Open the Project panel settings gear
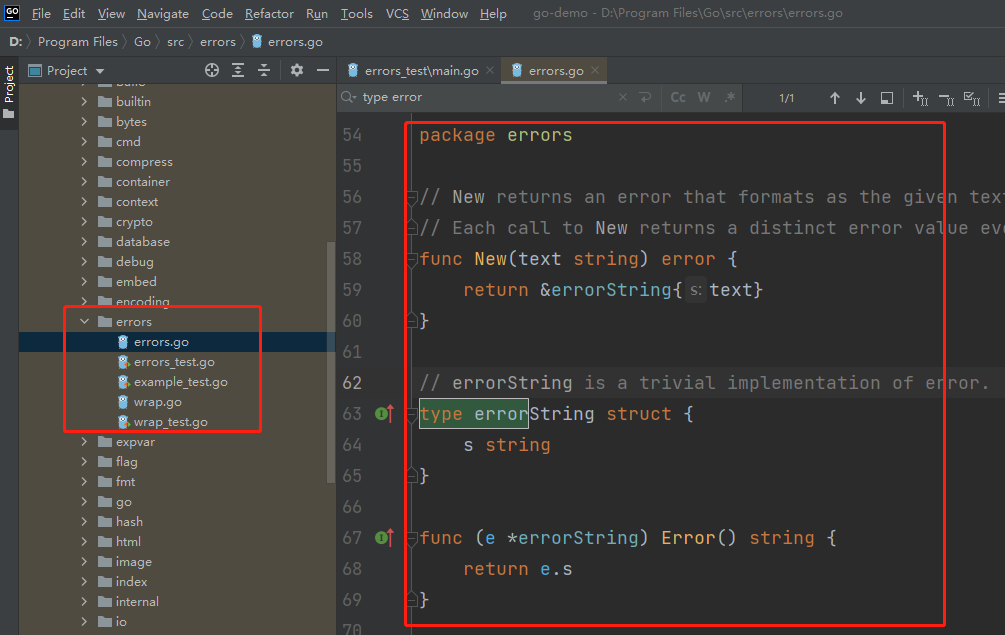Image resolution: width=1005 pixels, height=635 pixels. pyautogui.click(x=296, y=70)
